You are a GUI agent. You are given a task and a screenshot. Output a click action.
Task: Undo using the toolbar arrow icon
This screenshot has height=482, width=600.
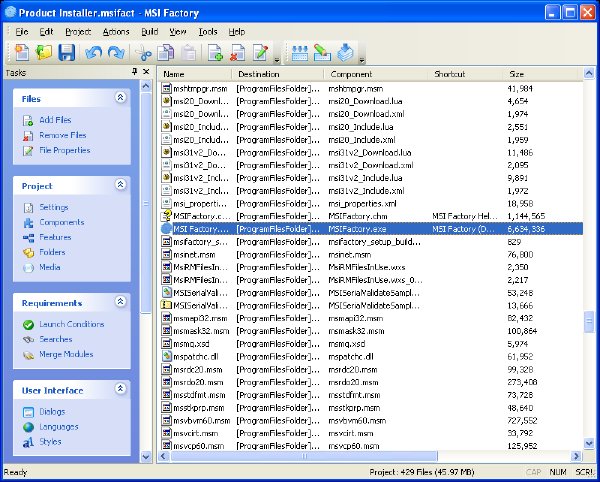pyautogui.click(x=93, y=52)
